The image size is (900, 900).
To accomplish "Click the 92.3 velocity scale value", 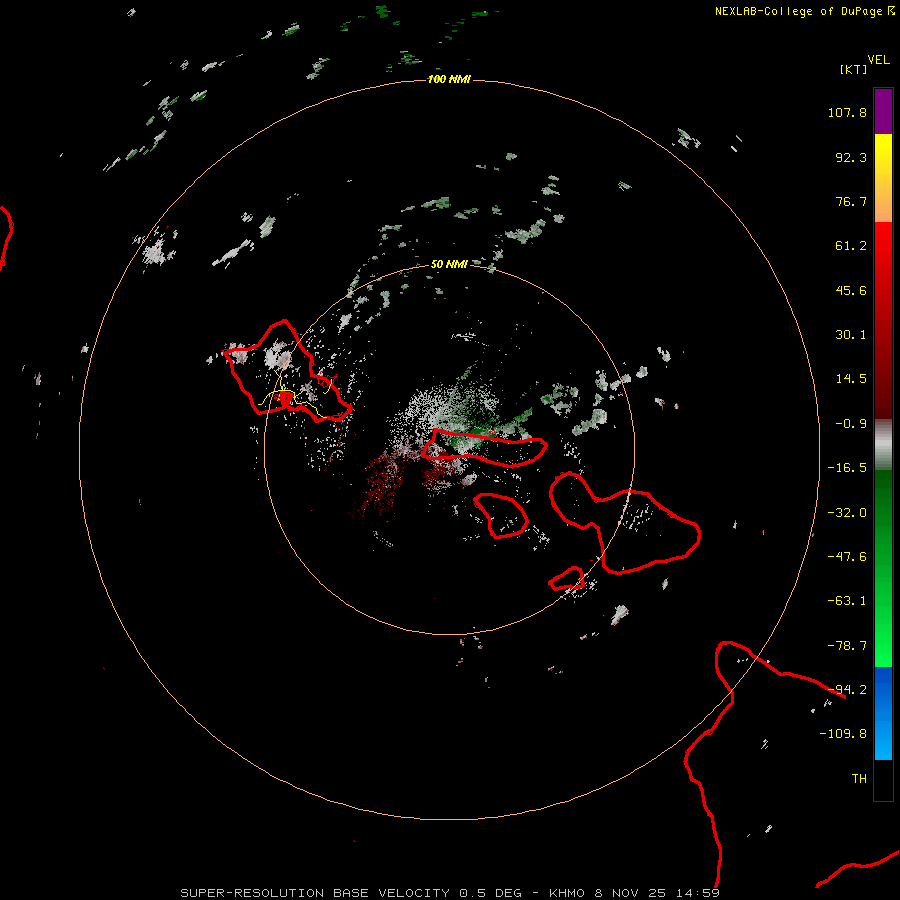I will [851, 157].
